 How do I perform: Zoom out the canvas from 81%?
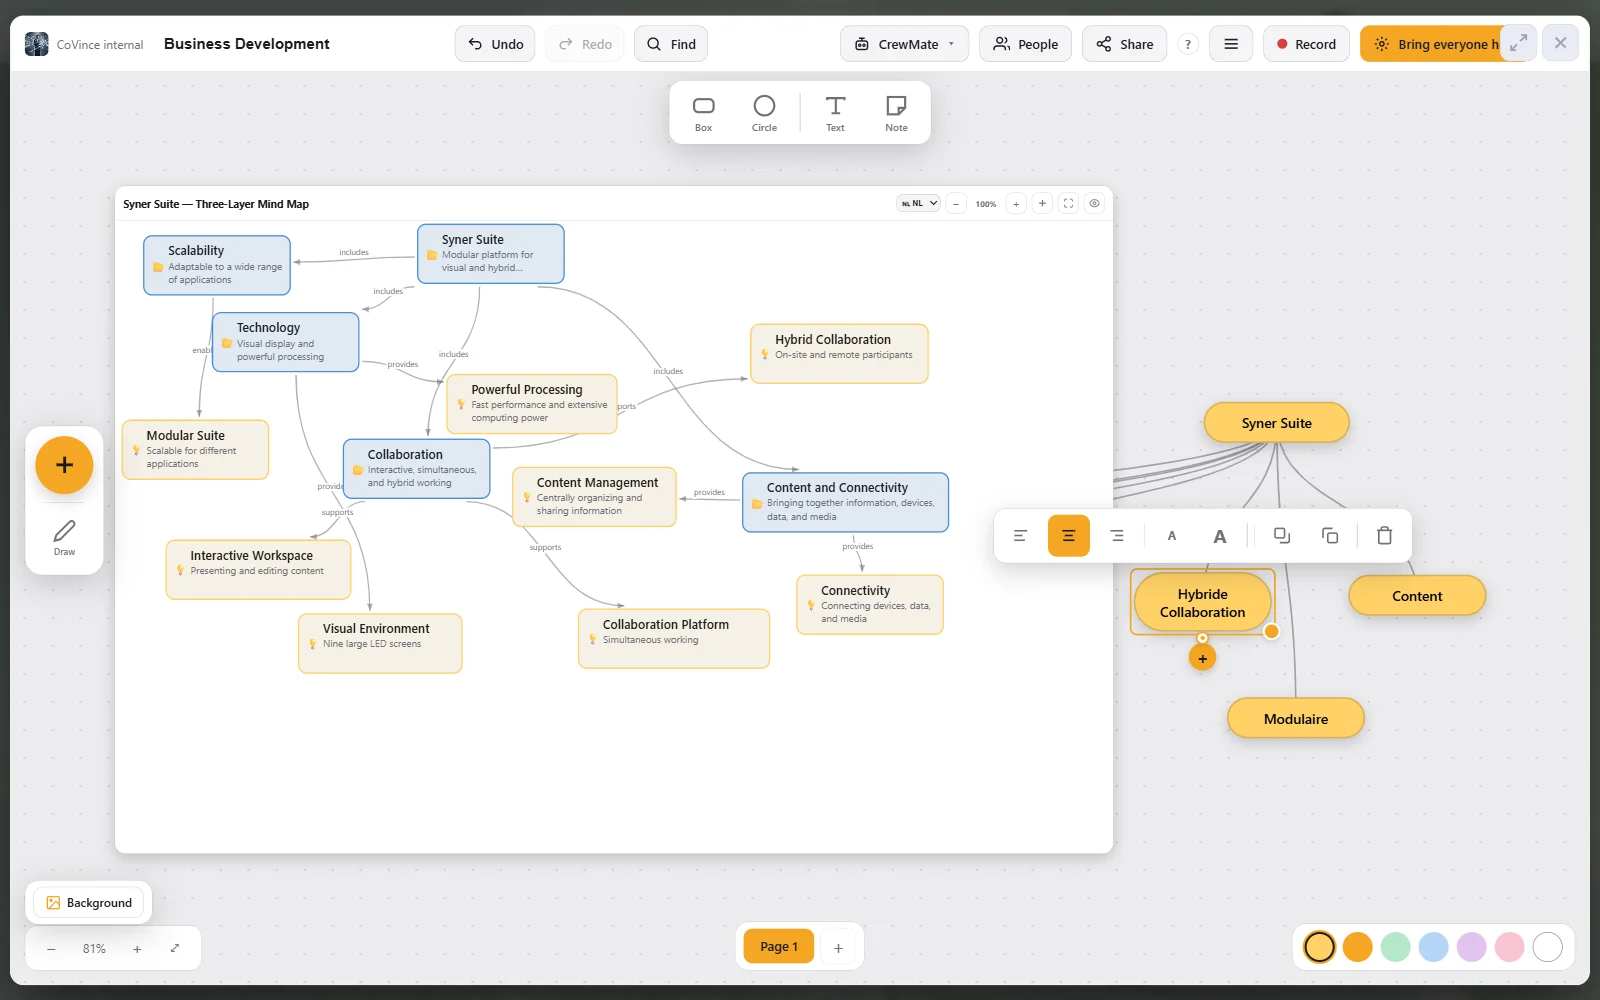click(51, 948)
